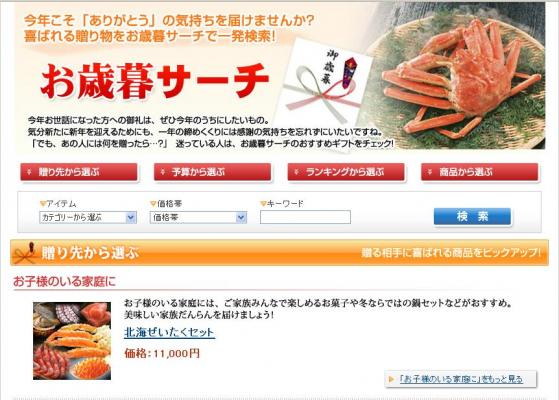Click the small arrow icon on 贈り先から選ぶ tab
The width and height of the screenshot is (559, 400).
coord(29,172)
